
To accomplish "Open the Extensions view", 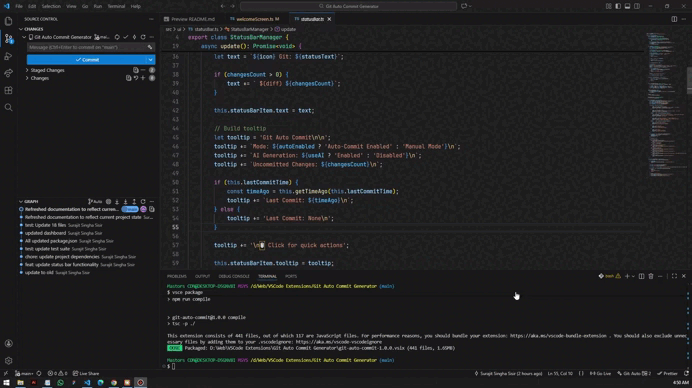I will pos(8,90).
